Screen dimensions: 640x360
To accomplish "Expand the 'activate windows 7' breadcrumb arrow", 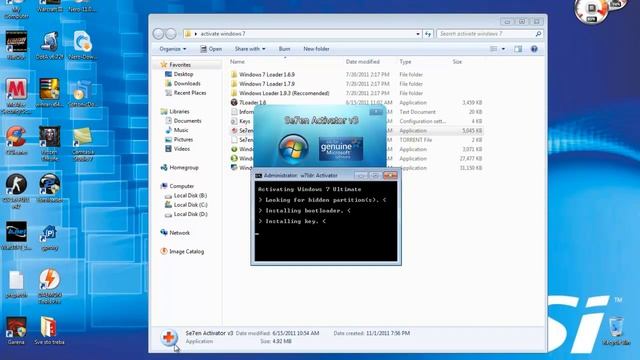I will pos(196,34).
